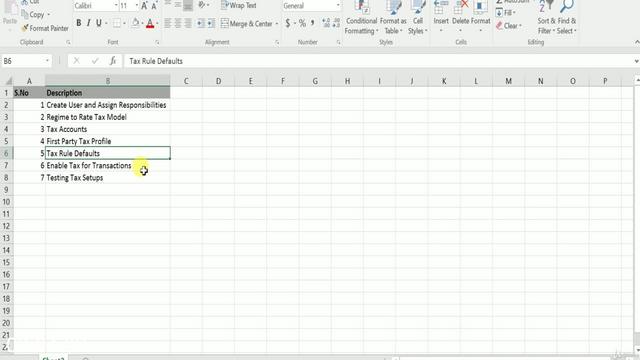This screenshot has width=640, height=360.
Task: Apply the Fill Color bucket
Action: pyautogui.click(x=136, y=24)
